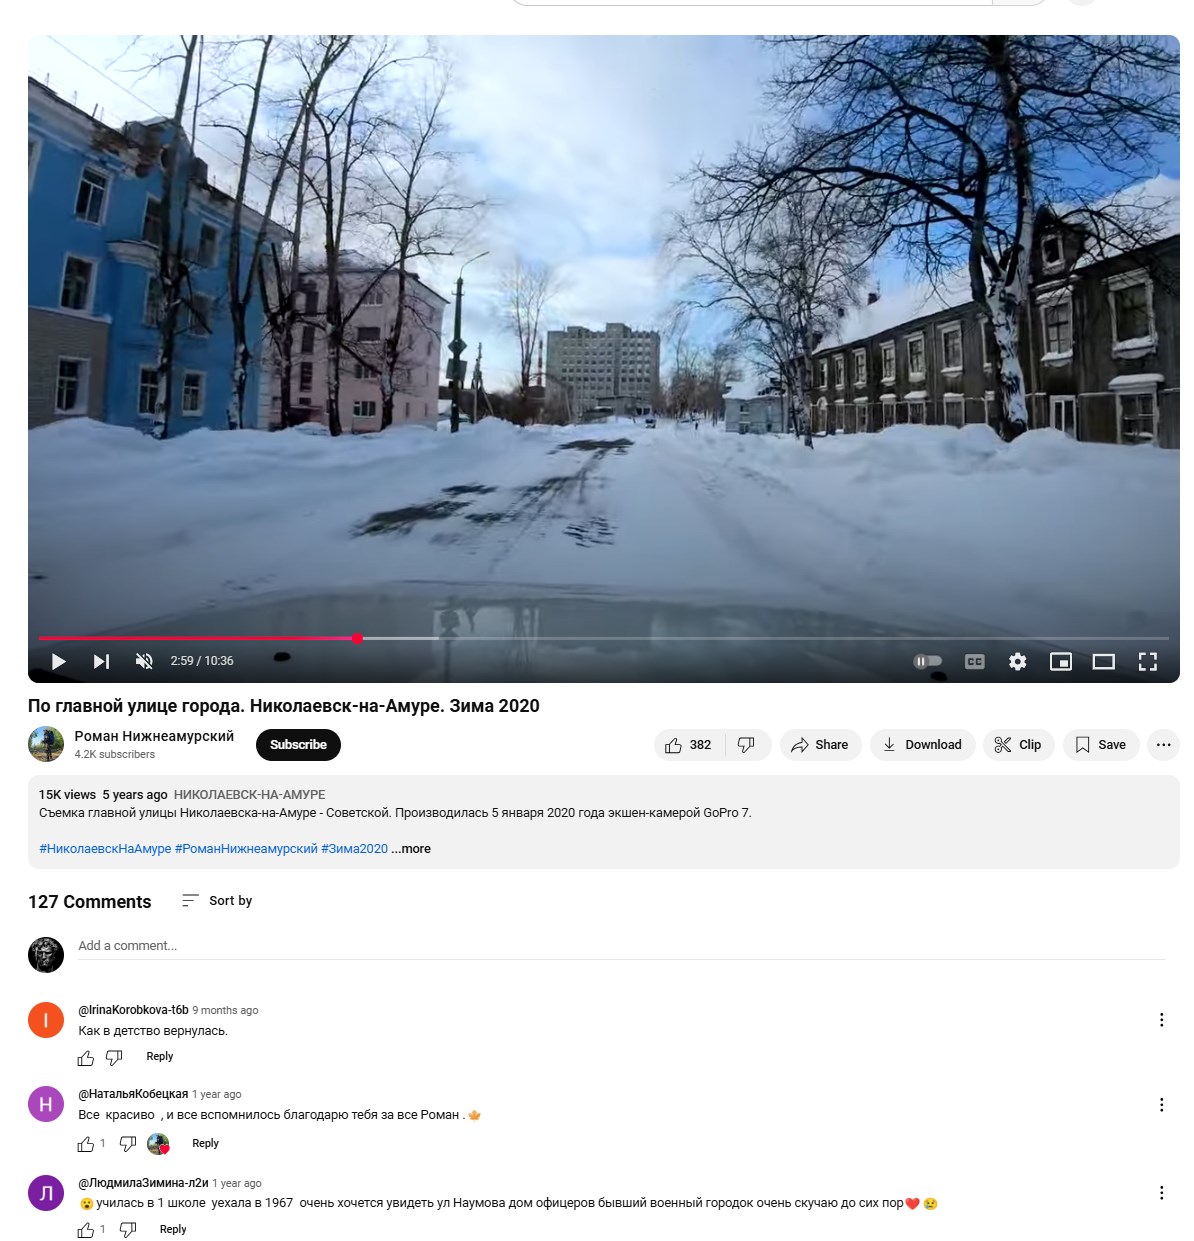Click the Add a comment field
The height and width of the screenshot is (1241, 1194).
[621, 946]
